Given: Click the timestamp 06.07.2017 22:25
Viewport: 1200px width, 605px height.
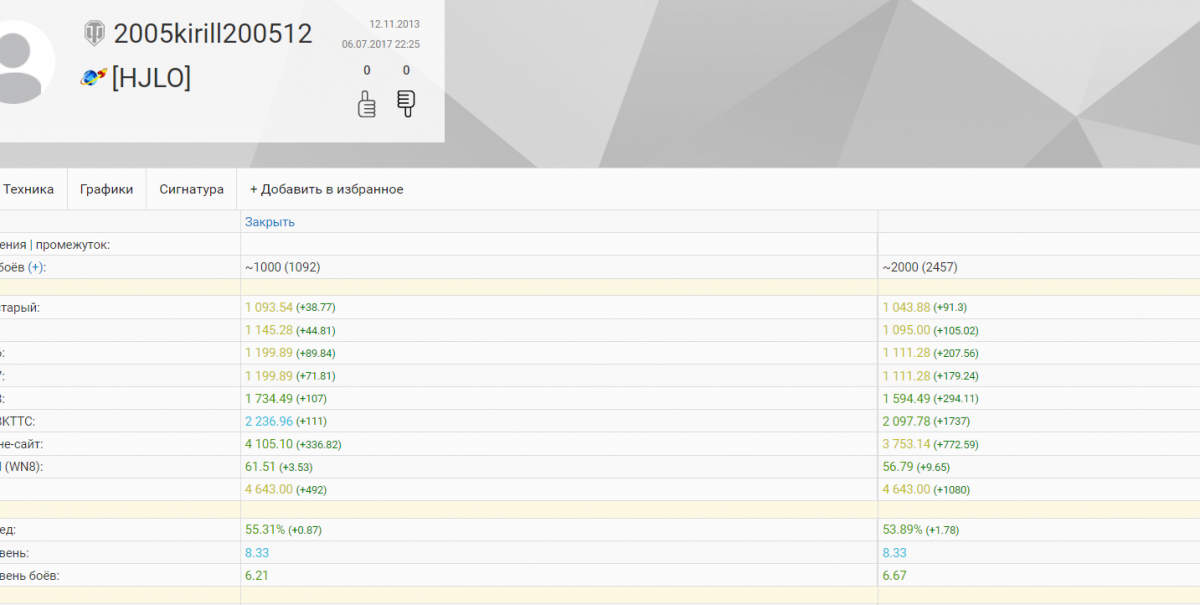Looking at the screenshot, I should [x=381, y=44].
